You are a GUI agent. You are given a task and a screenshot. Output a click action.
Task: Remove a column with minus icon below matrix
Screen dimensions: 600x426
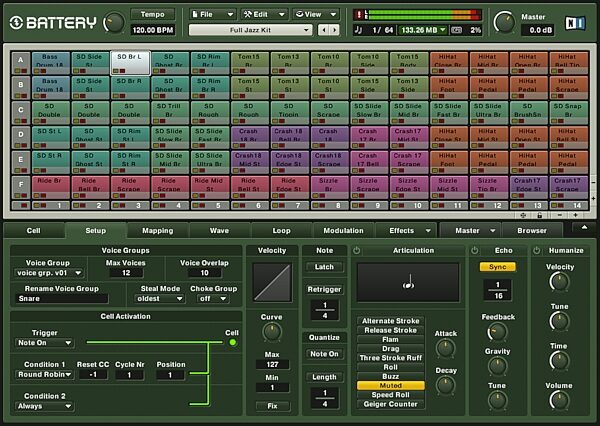point(559,215)
